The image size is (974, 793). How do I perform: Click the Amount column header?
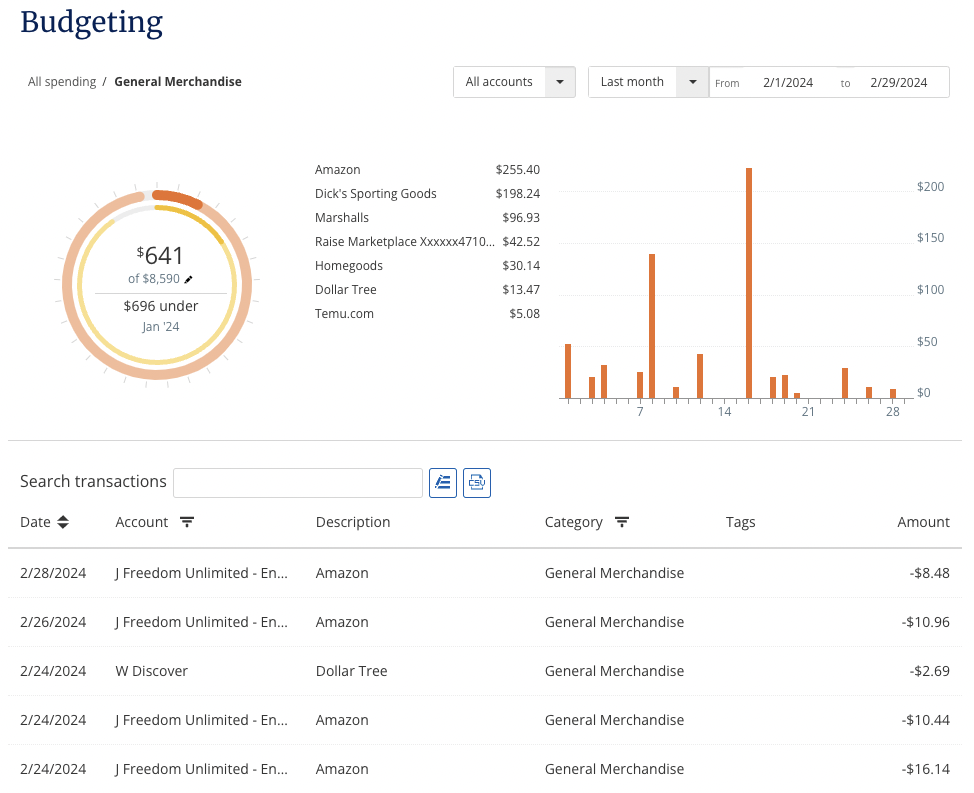coord(923,522)
